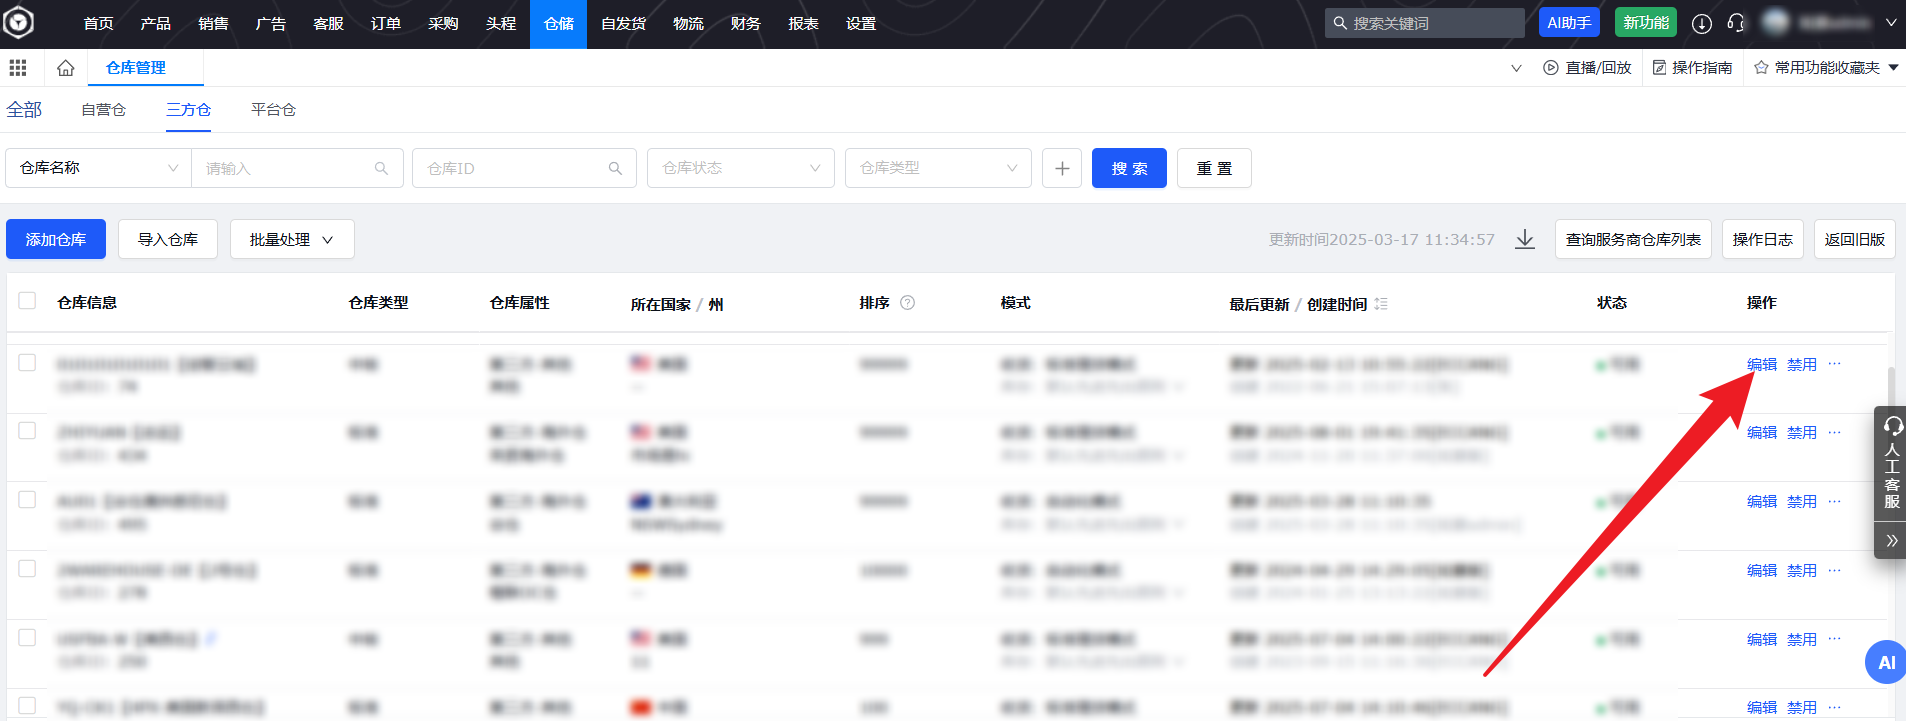Viewport: 1906px width, 721px height.
Task: Click 编辑 on the first warehouse row
Action: [1762, 364]
